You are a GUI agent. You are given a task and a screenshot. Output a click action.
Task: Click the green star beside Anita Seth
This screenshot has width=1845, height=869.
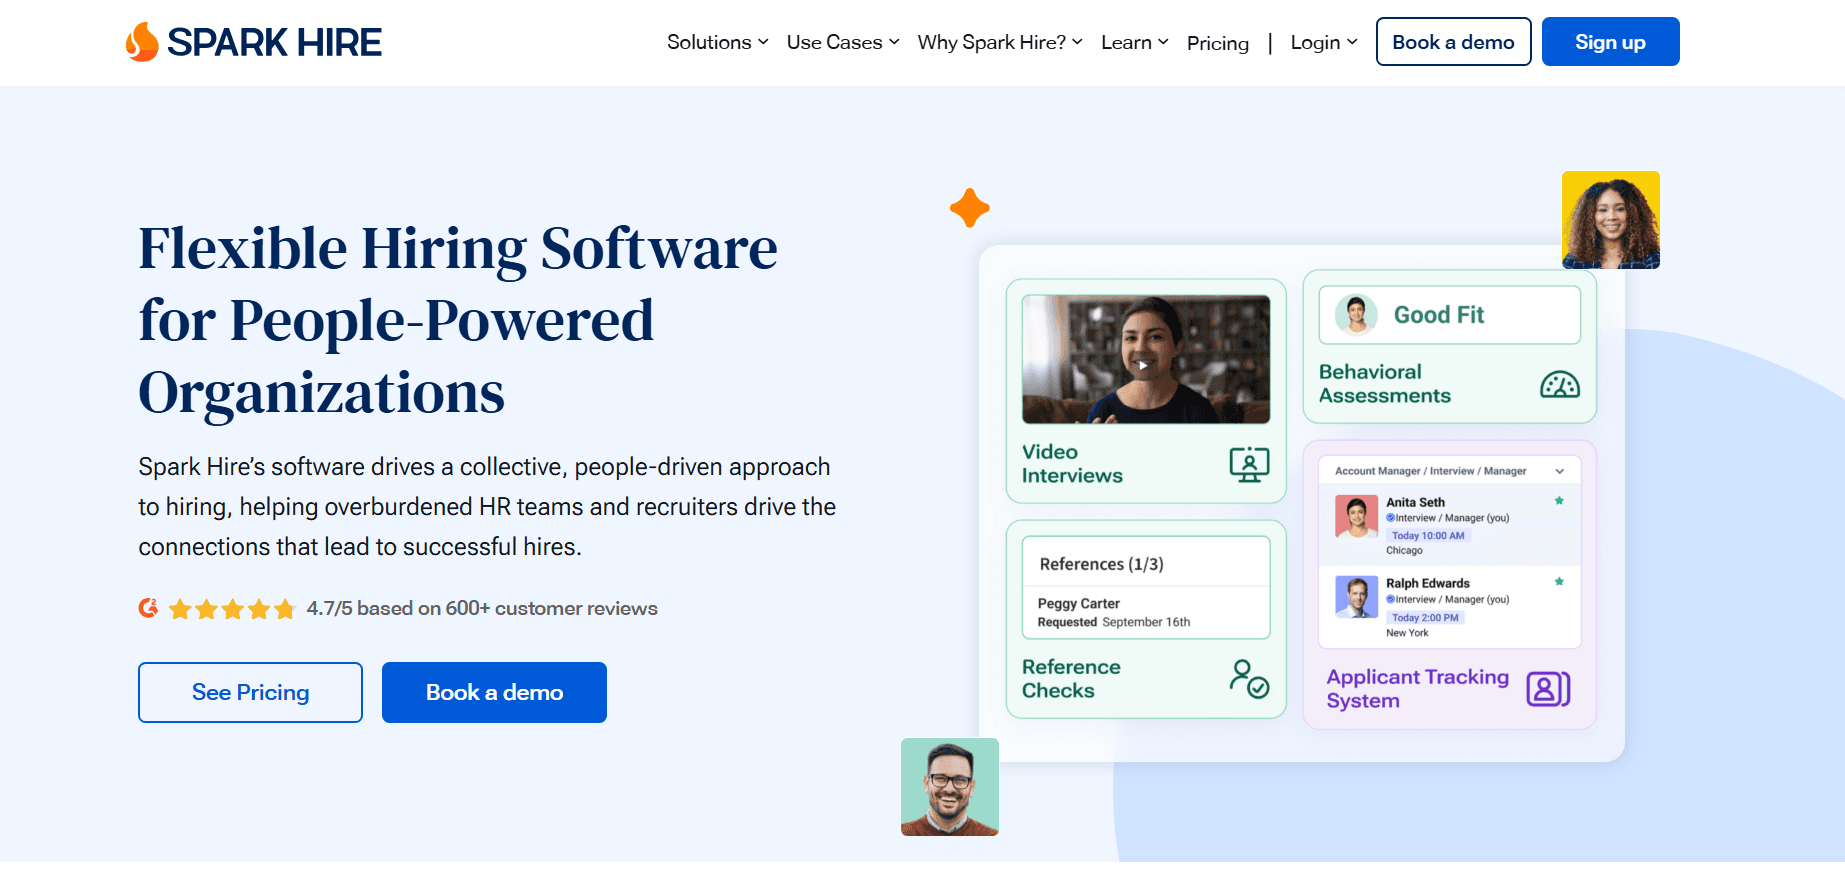(x=1558, y=501)
